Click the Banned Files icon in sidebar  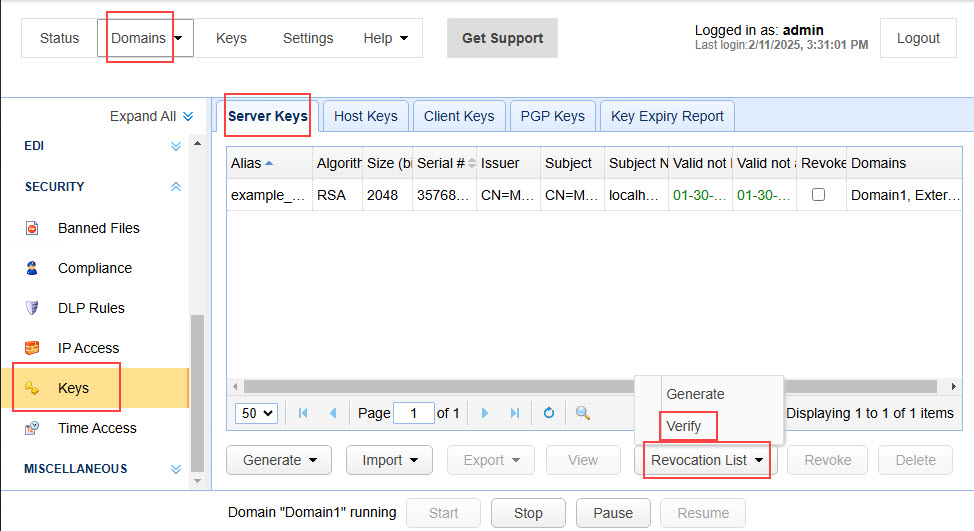point(32,228)
